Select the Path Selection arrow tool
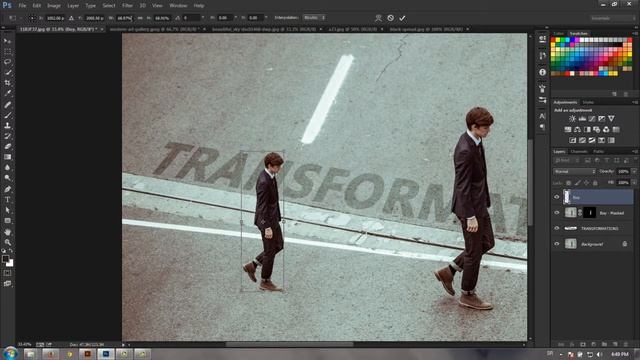Screen dimensions: 640x360 coord(7,210)
